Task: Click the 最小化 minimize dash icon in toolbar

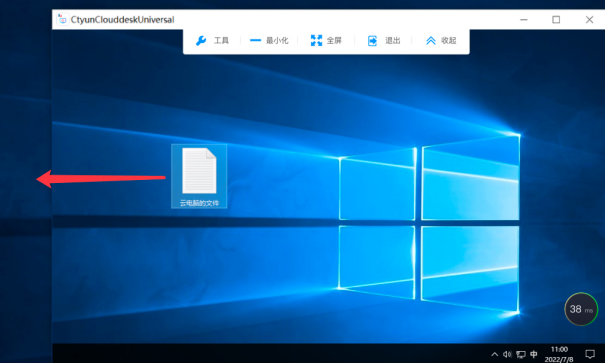Action: 255,40
